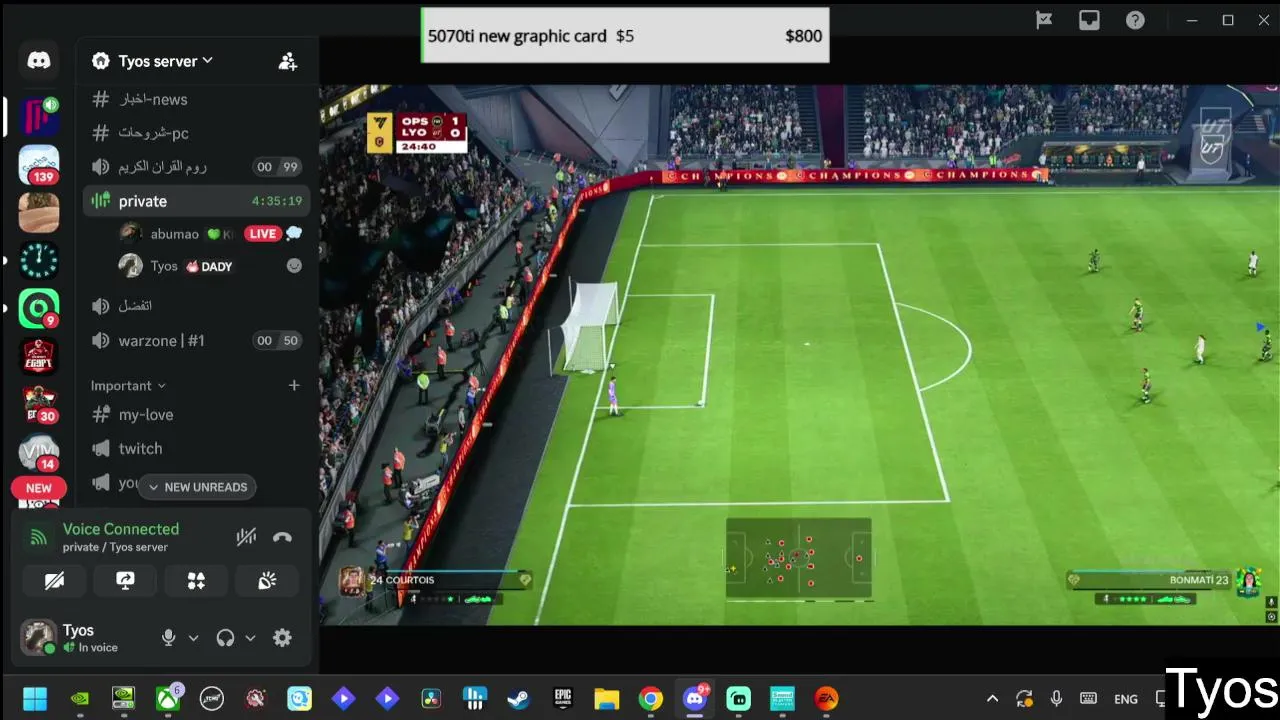
Task: Select the private voice channel
Action: tap(195, 201)
